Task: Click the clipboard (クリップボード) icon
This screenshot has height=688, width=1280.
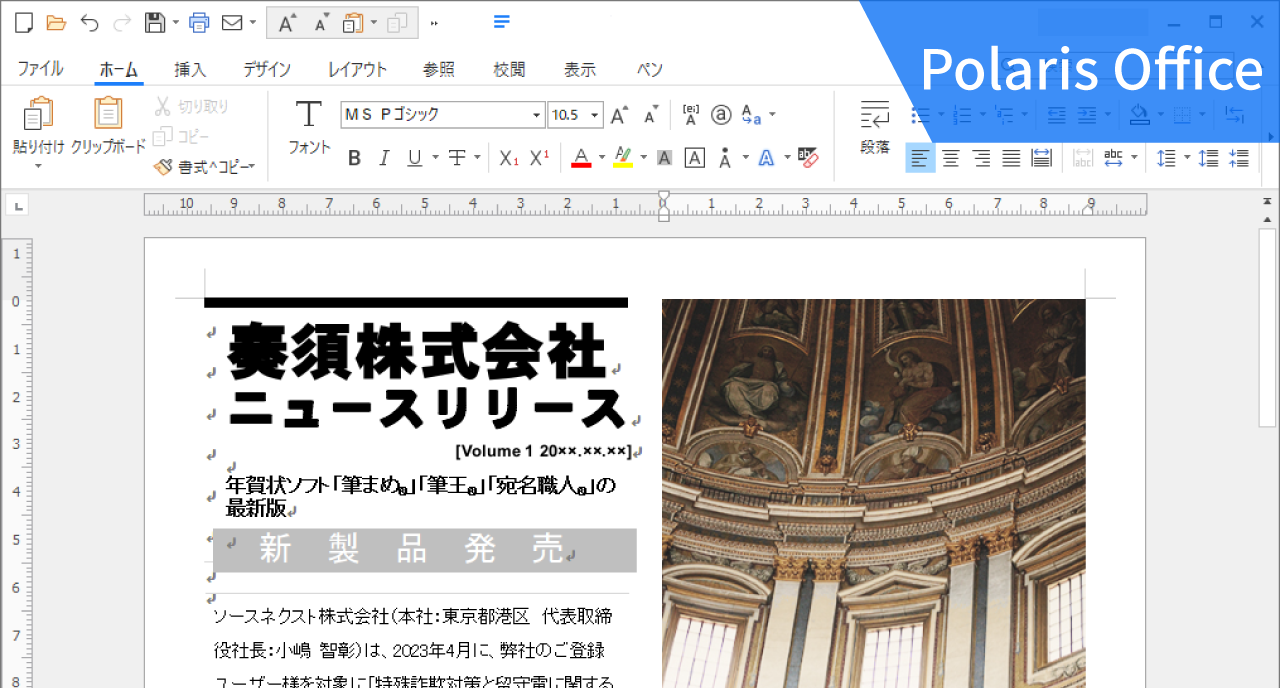Action: coord(110,120)
